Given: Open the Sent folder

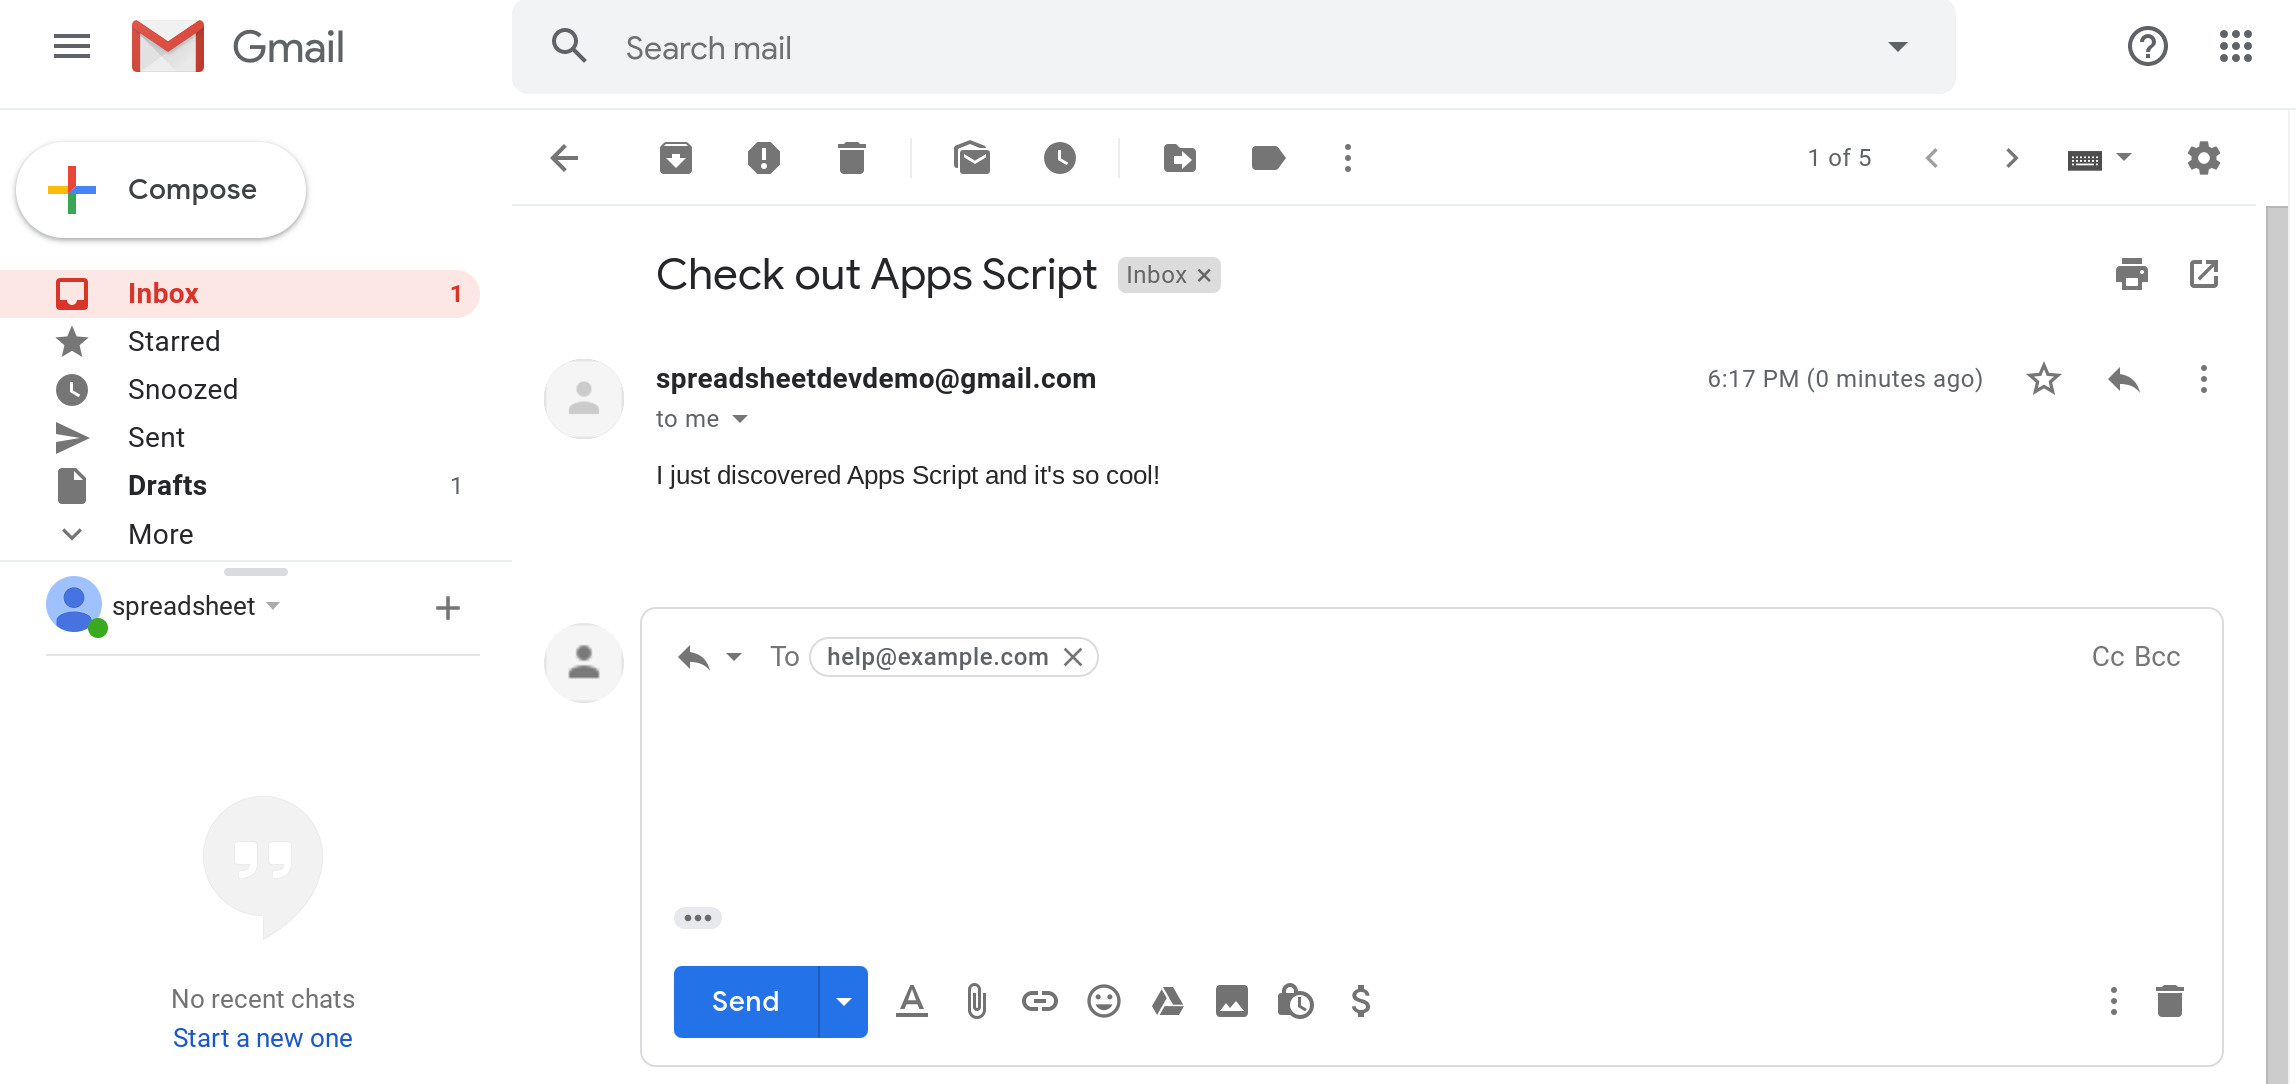Looking at the screenshot, I should [240, 438].
